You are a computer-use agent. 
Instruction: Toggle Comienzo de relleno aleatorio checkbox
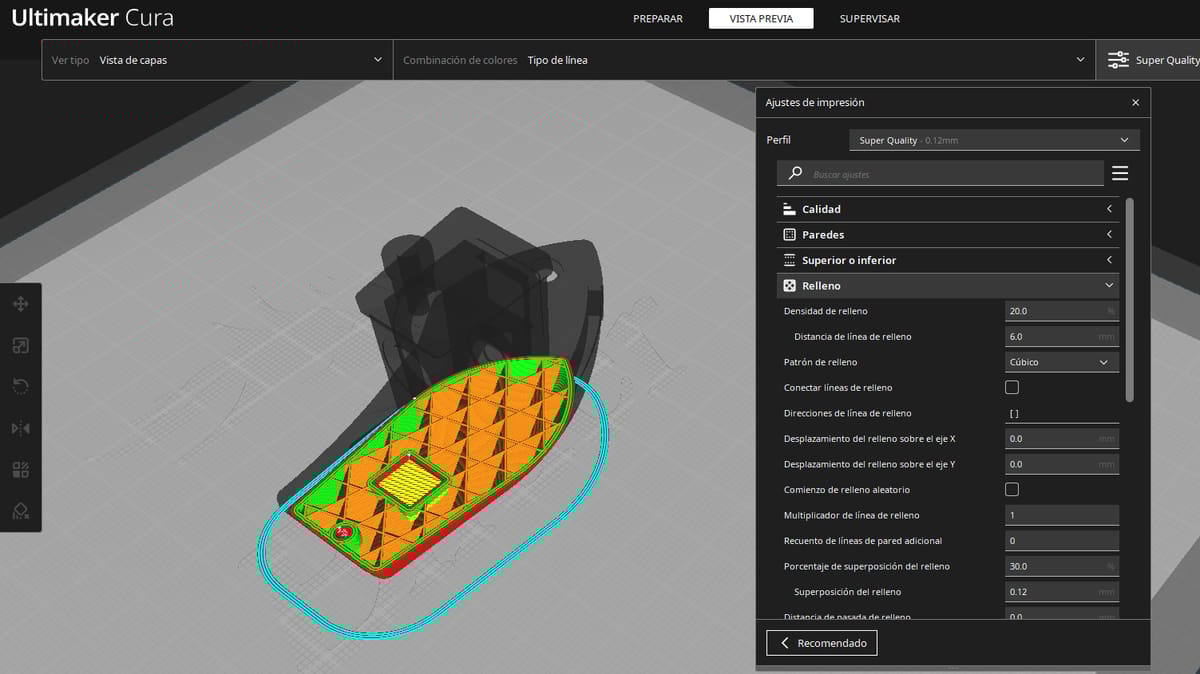(1012, 489)
